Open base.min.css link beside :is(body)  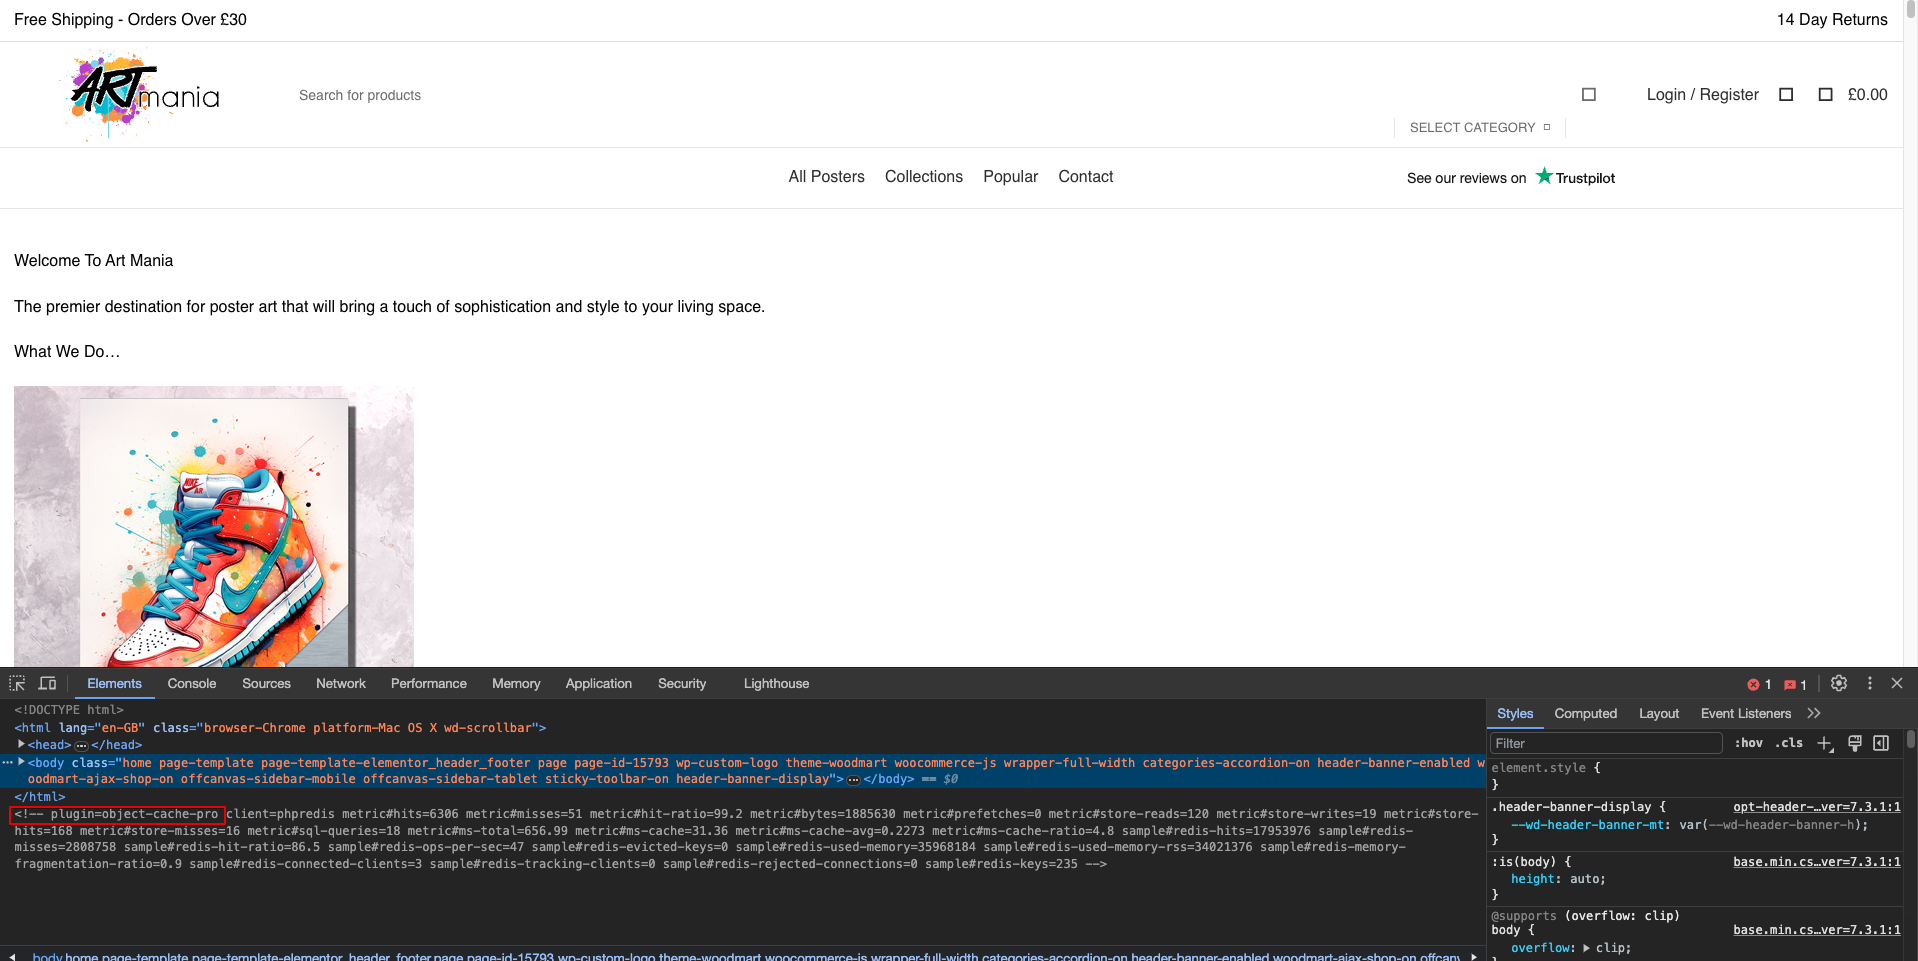[x=1817, y=862]
